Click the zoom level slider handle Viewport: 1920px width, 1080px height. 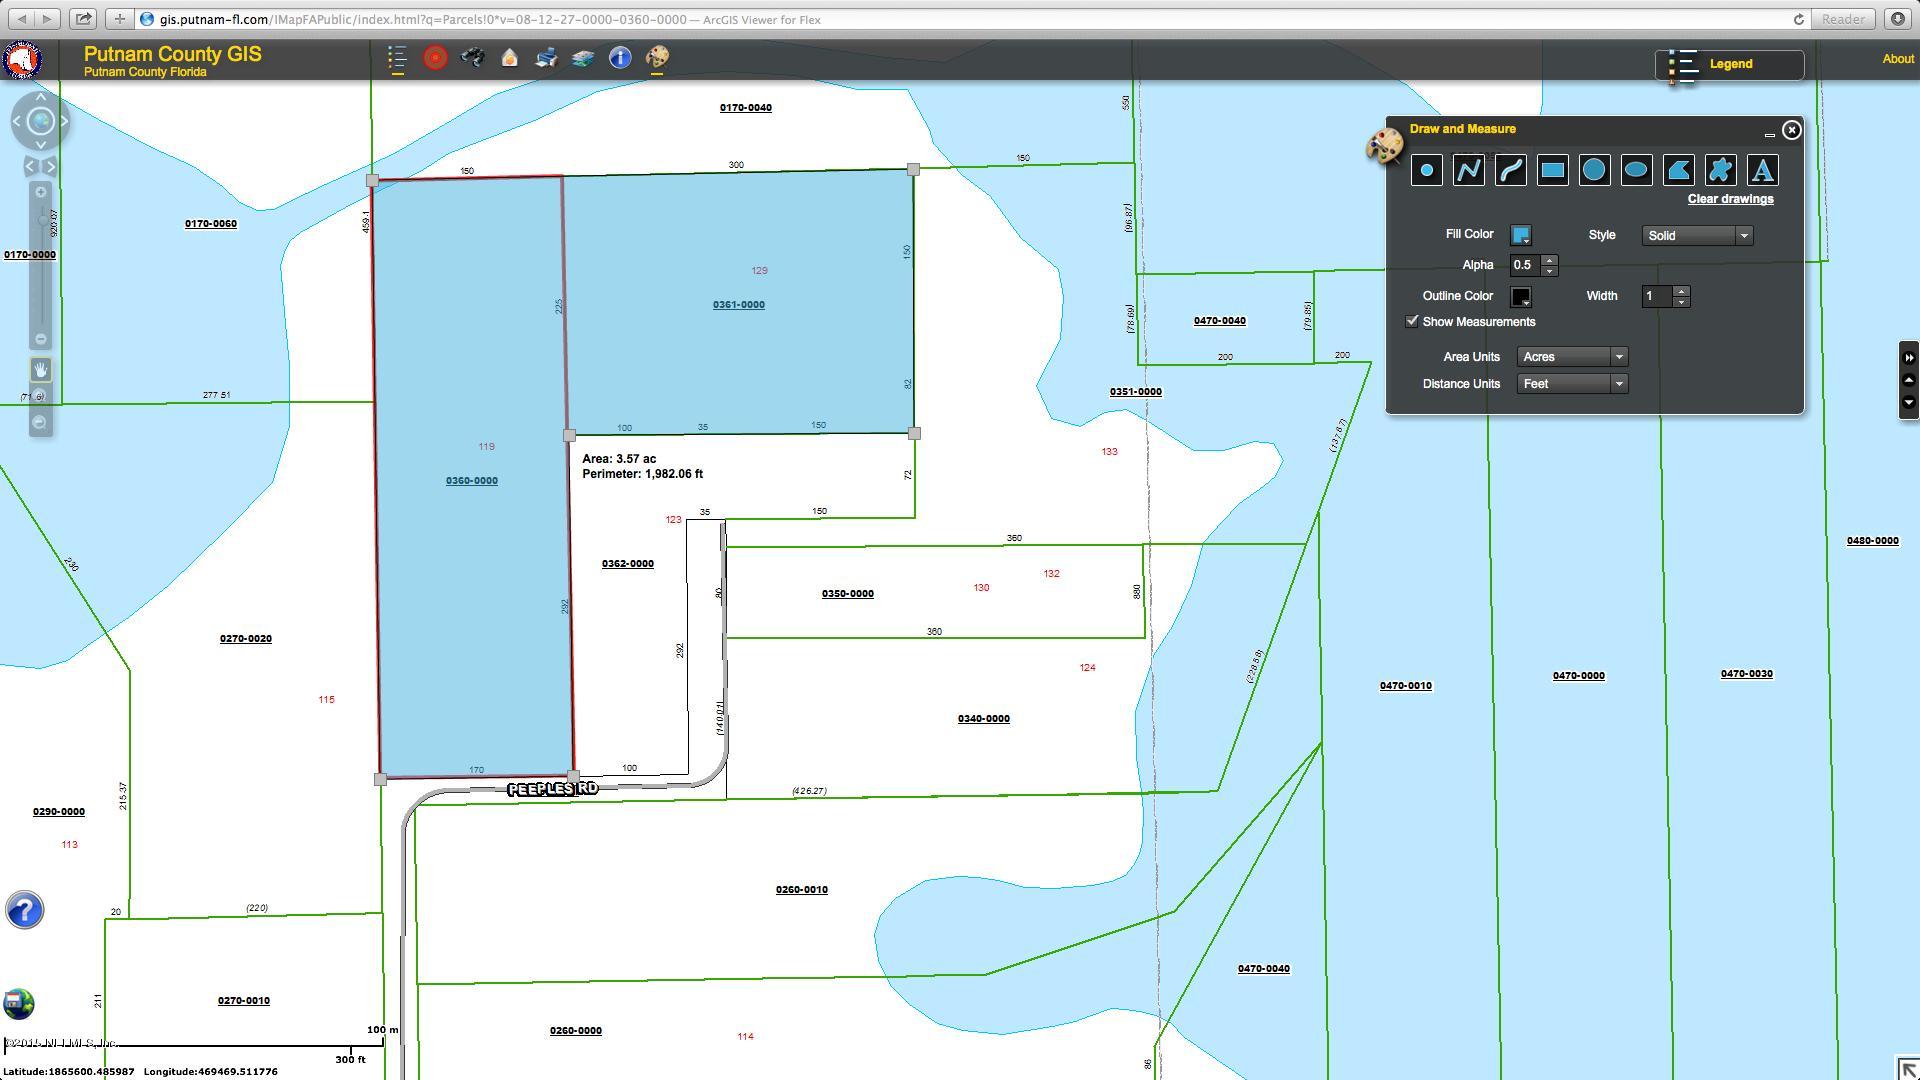coord(41,221)
